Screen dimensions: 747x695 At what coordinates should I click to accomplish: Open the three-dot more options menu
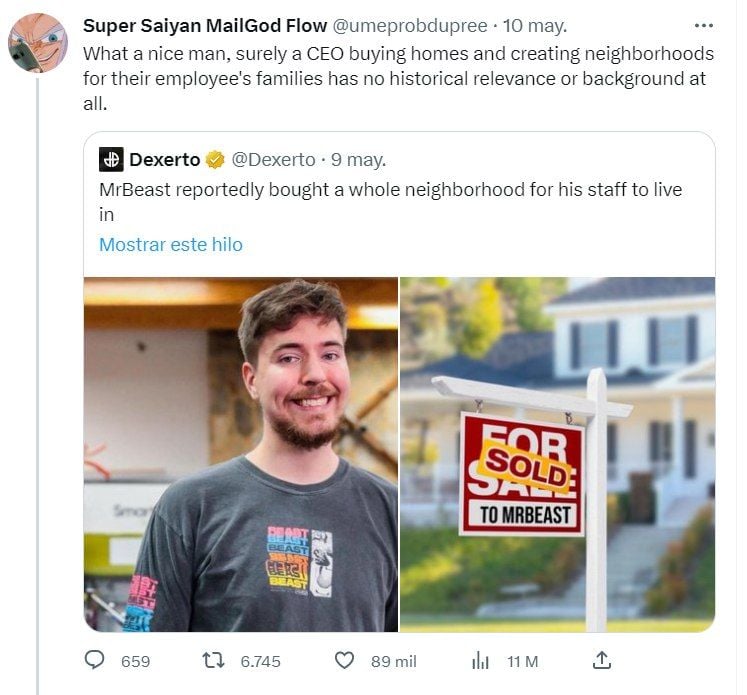tap(703, 25)
